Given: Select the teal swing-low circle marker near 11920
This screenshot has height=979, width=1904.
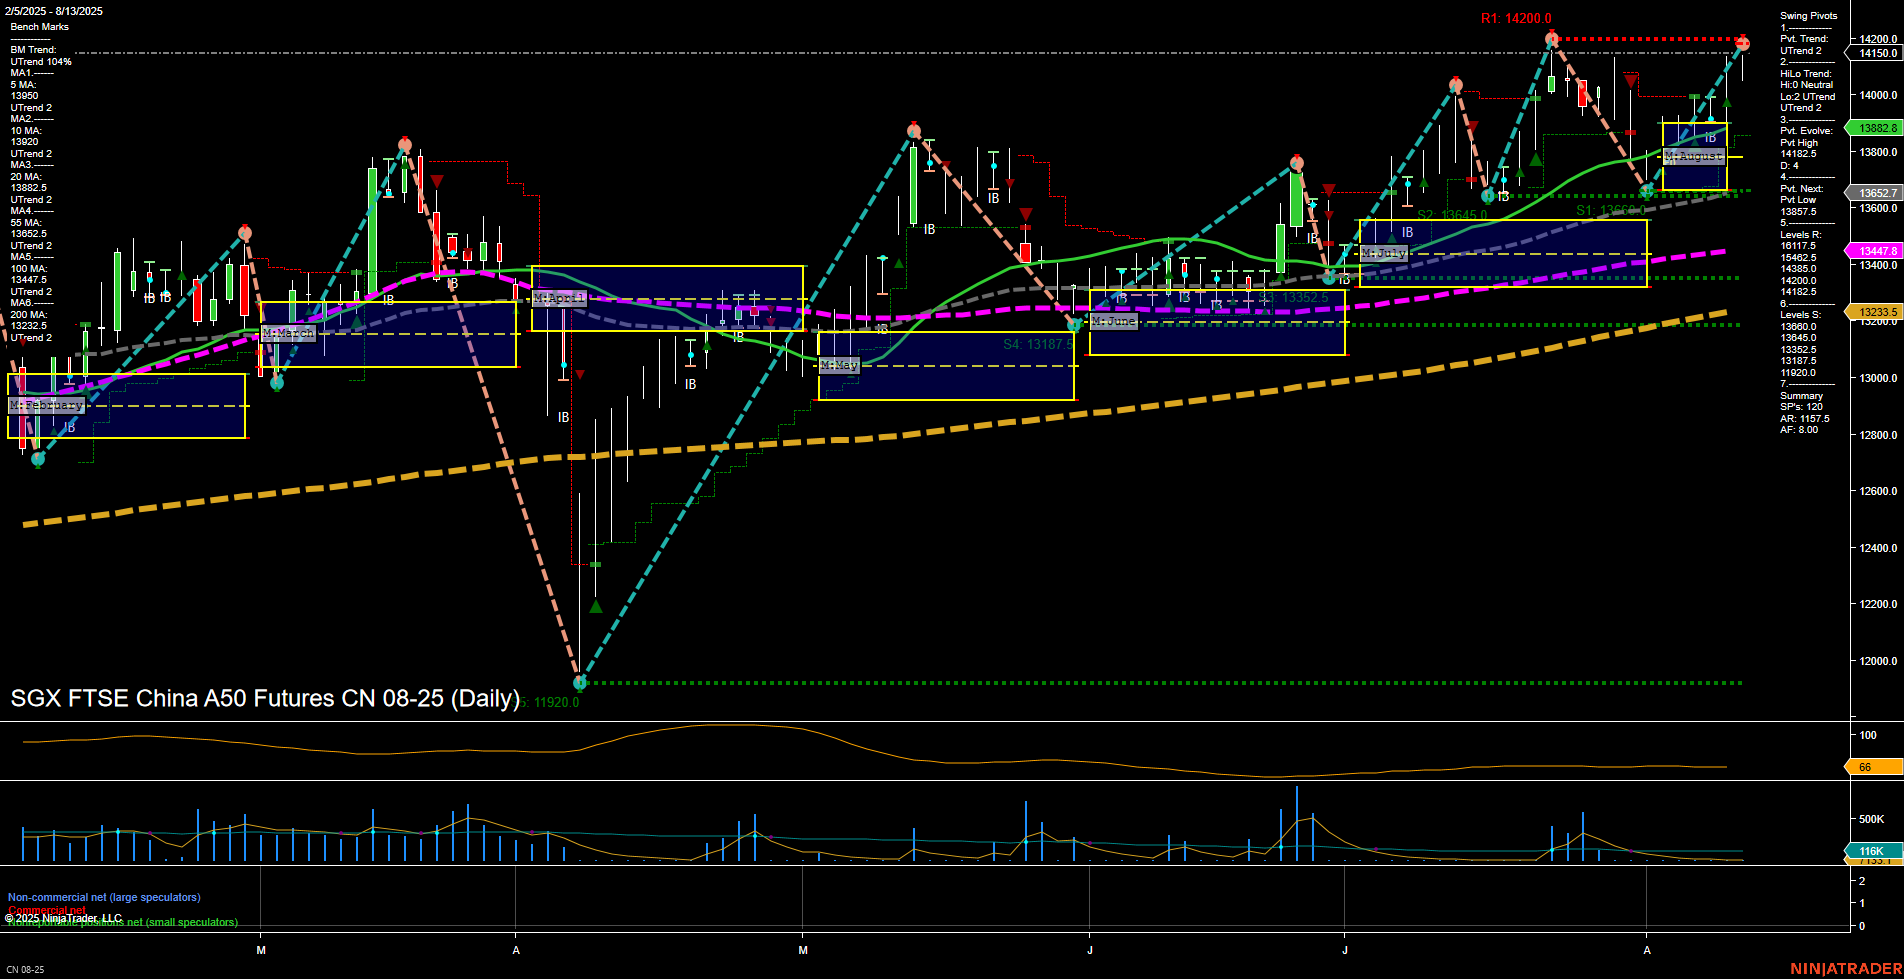Looking at the screenshot, I should pos(579,683).
